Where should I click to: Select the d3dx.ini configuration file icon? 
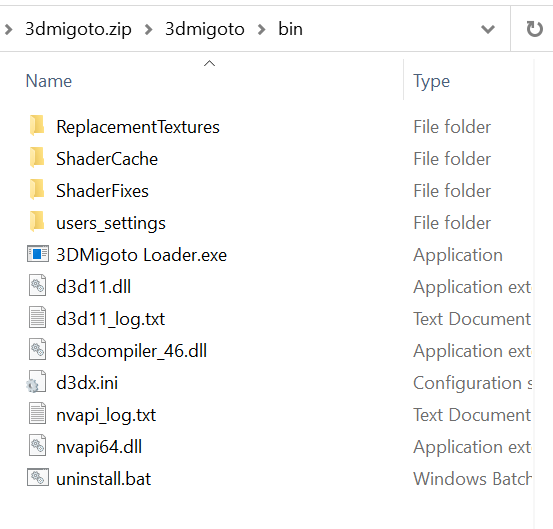click(x=36, y=382)
